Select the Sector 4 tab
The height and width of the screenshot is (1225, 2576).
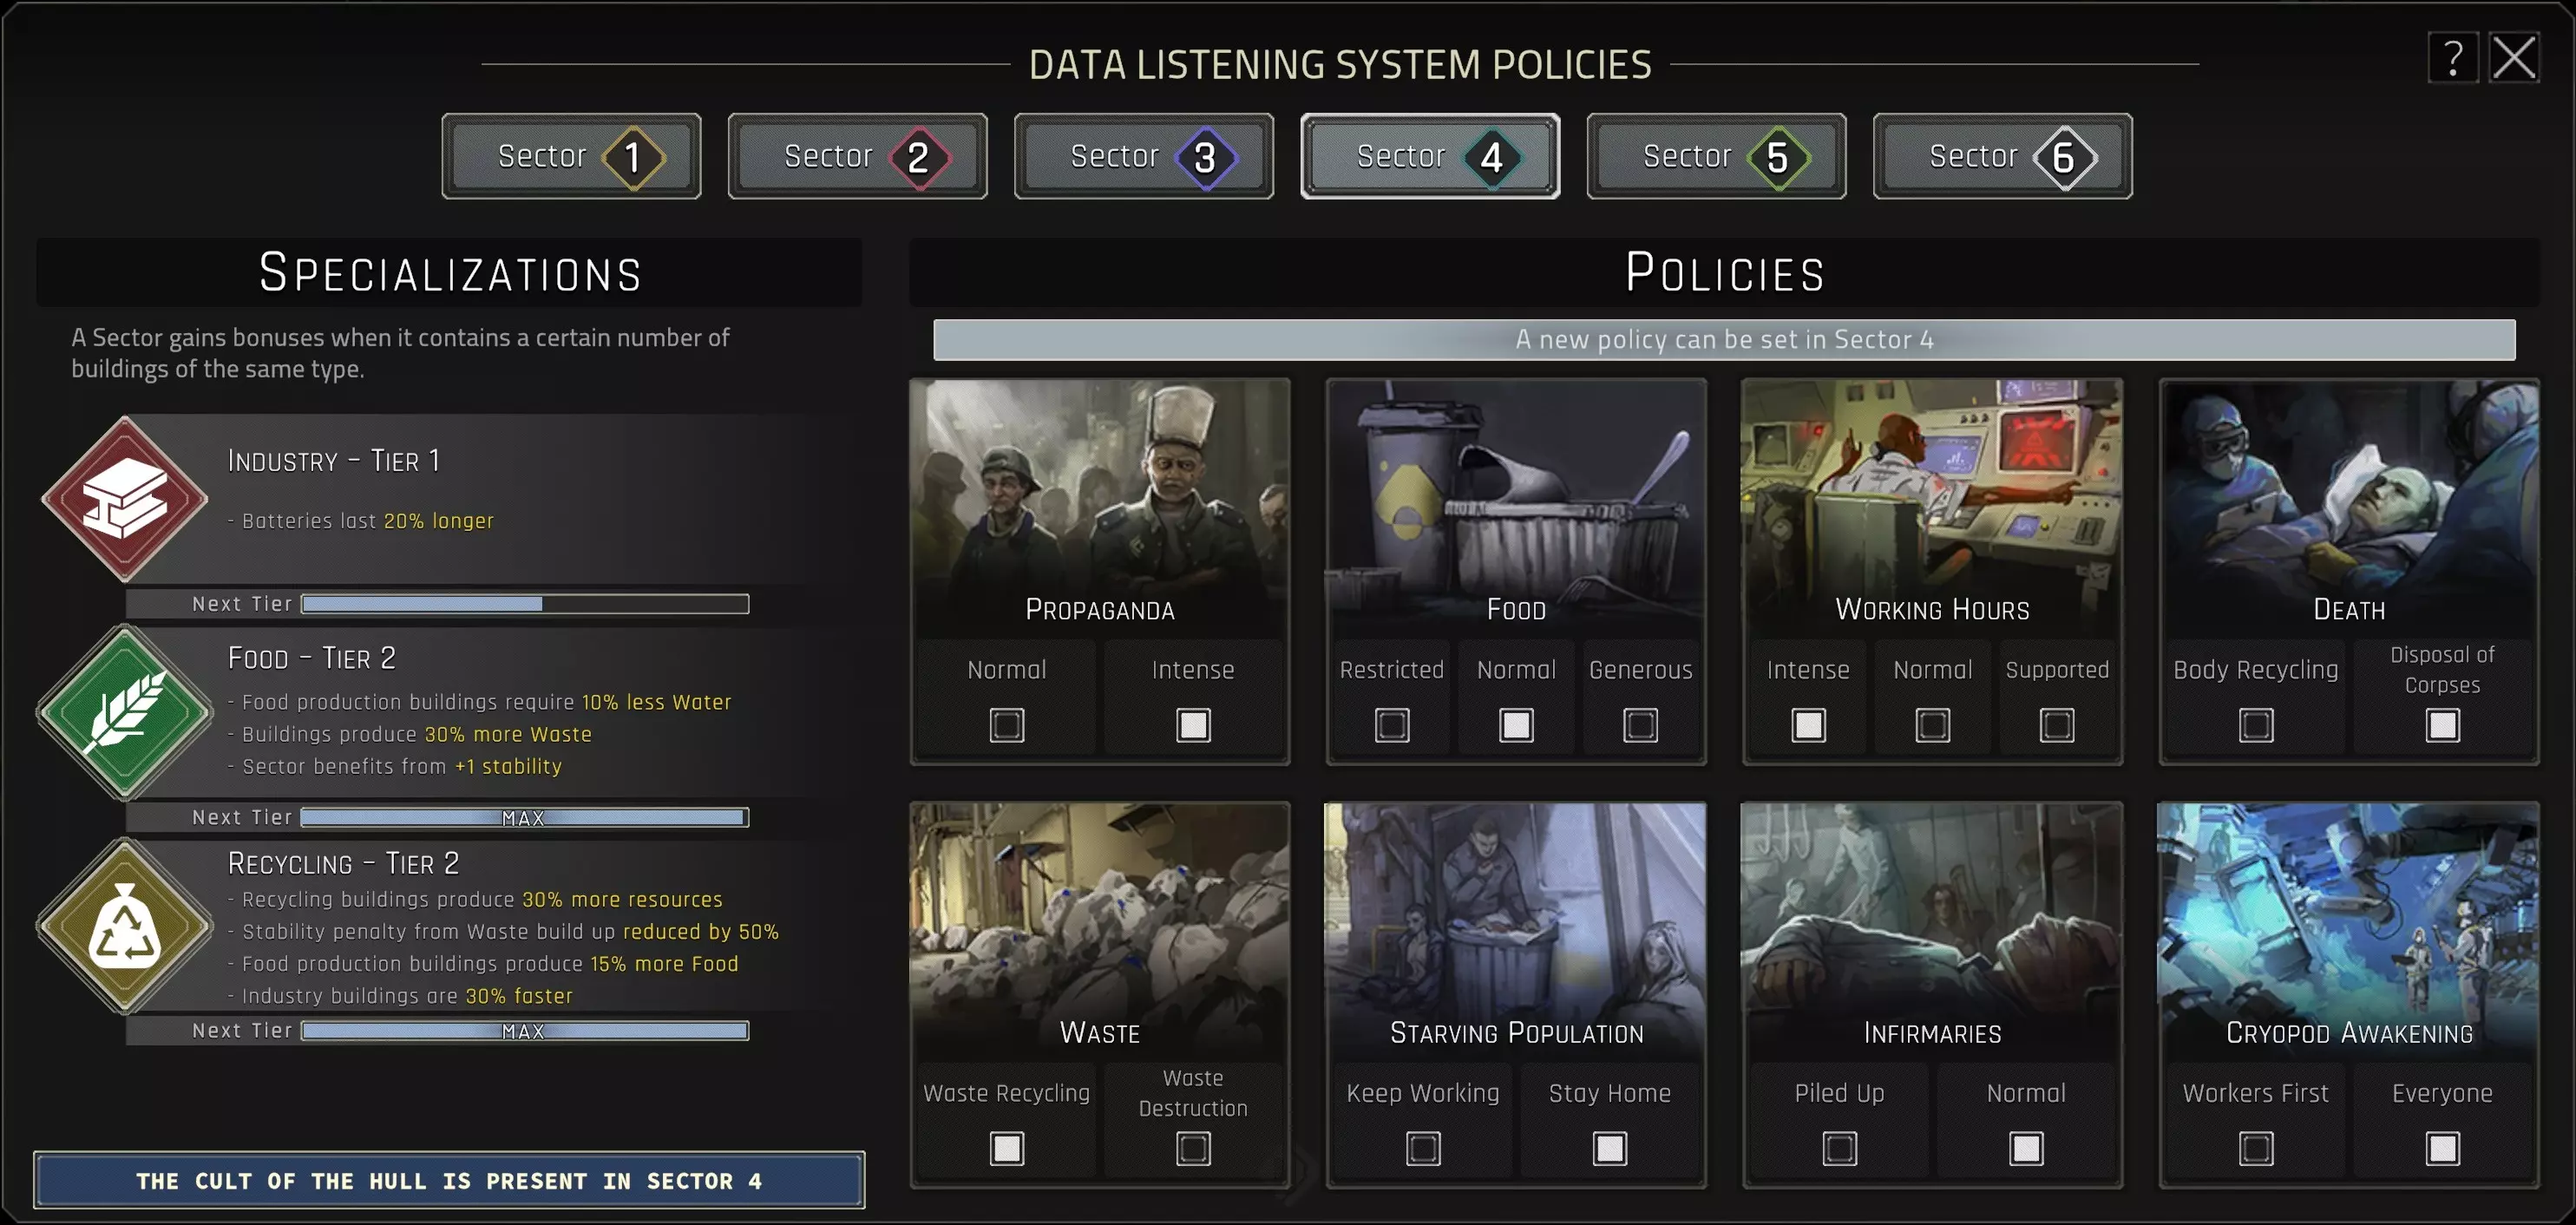pos(1429,157)
